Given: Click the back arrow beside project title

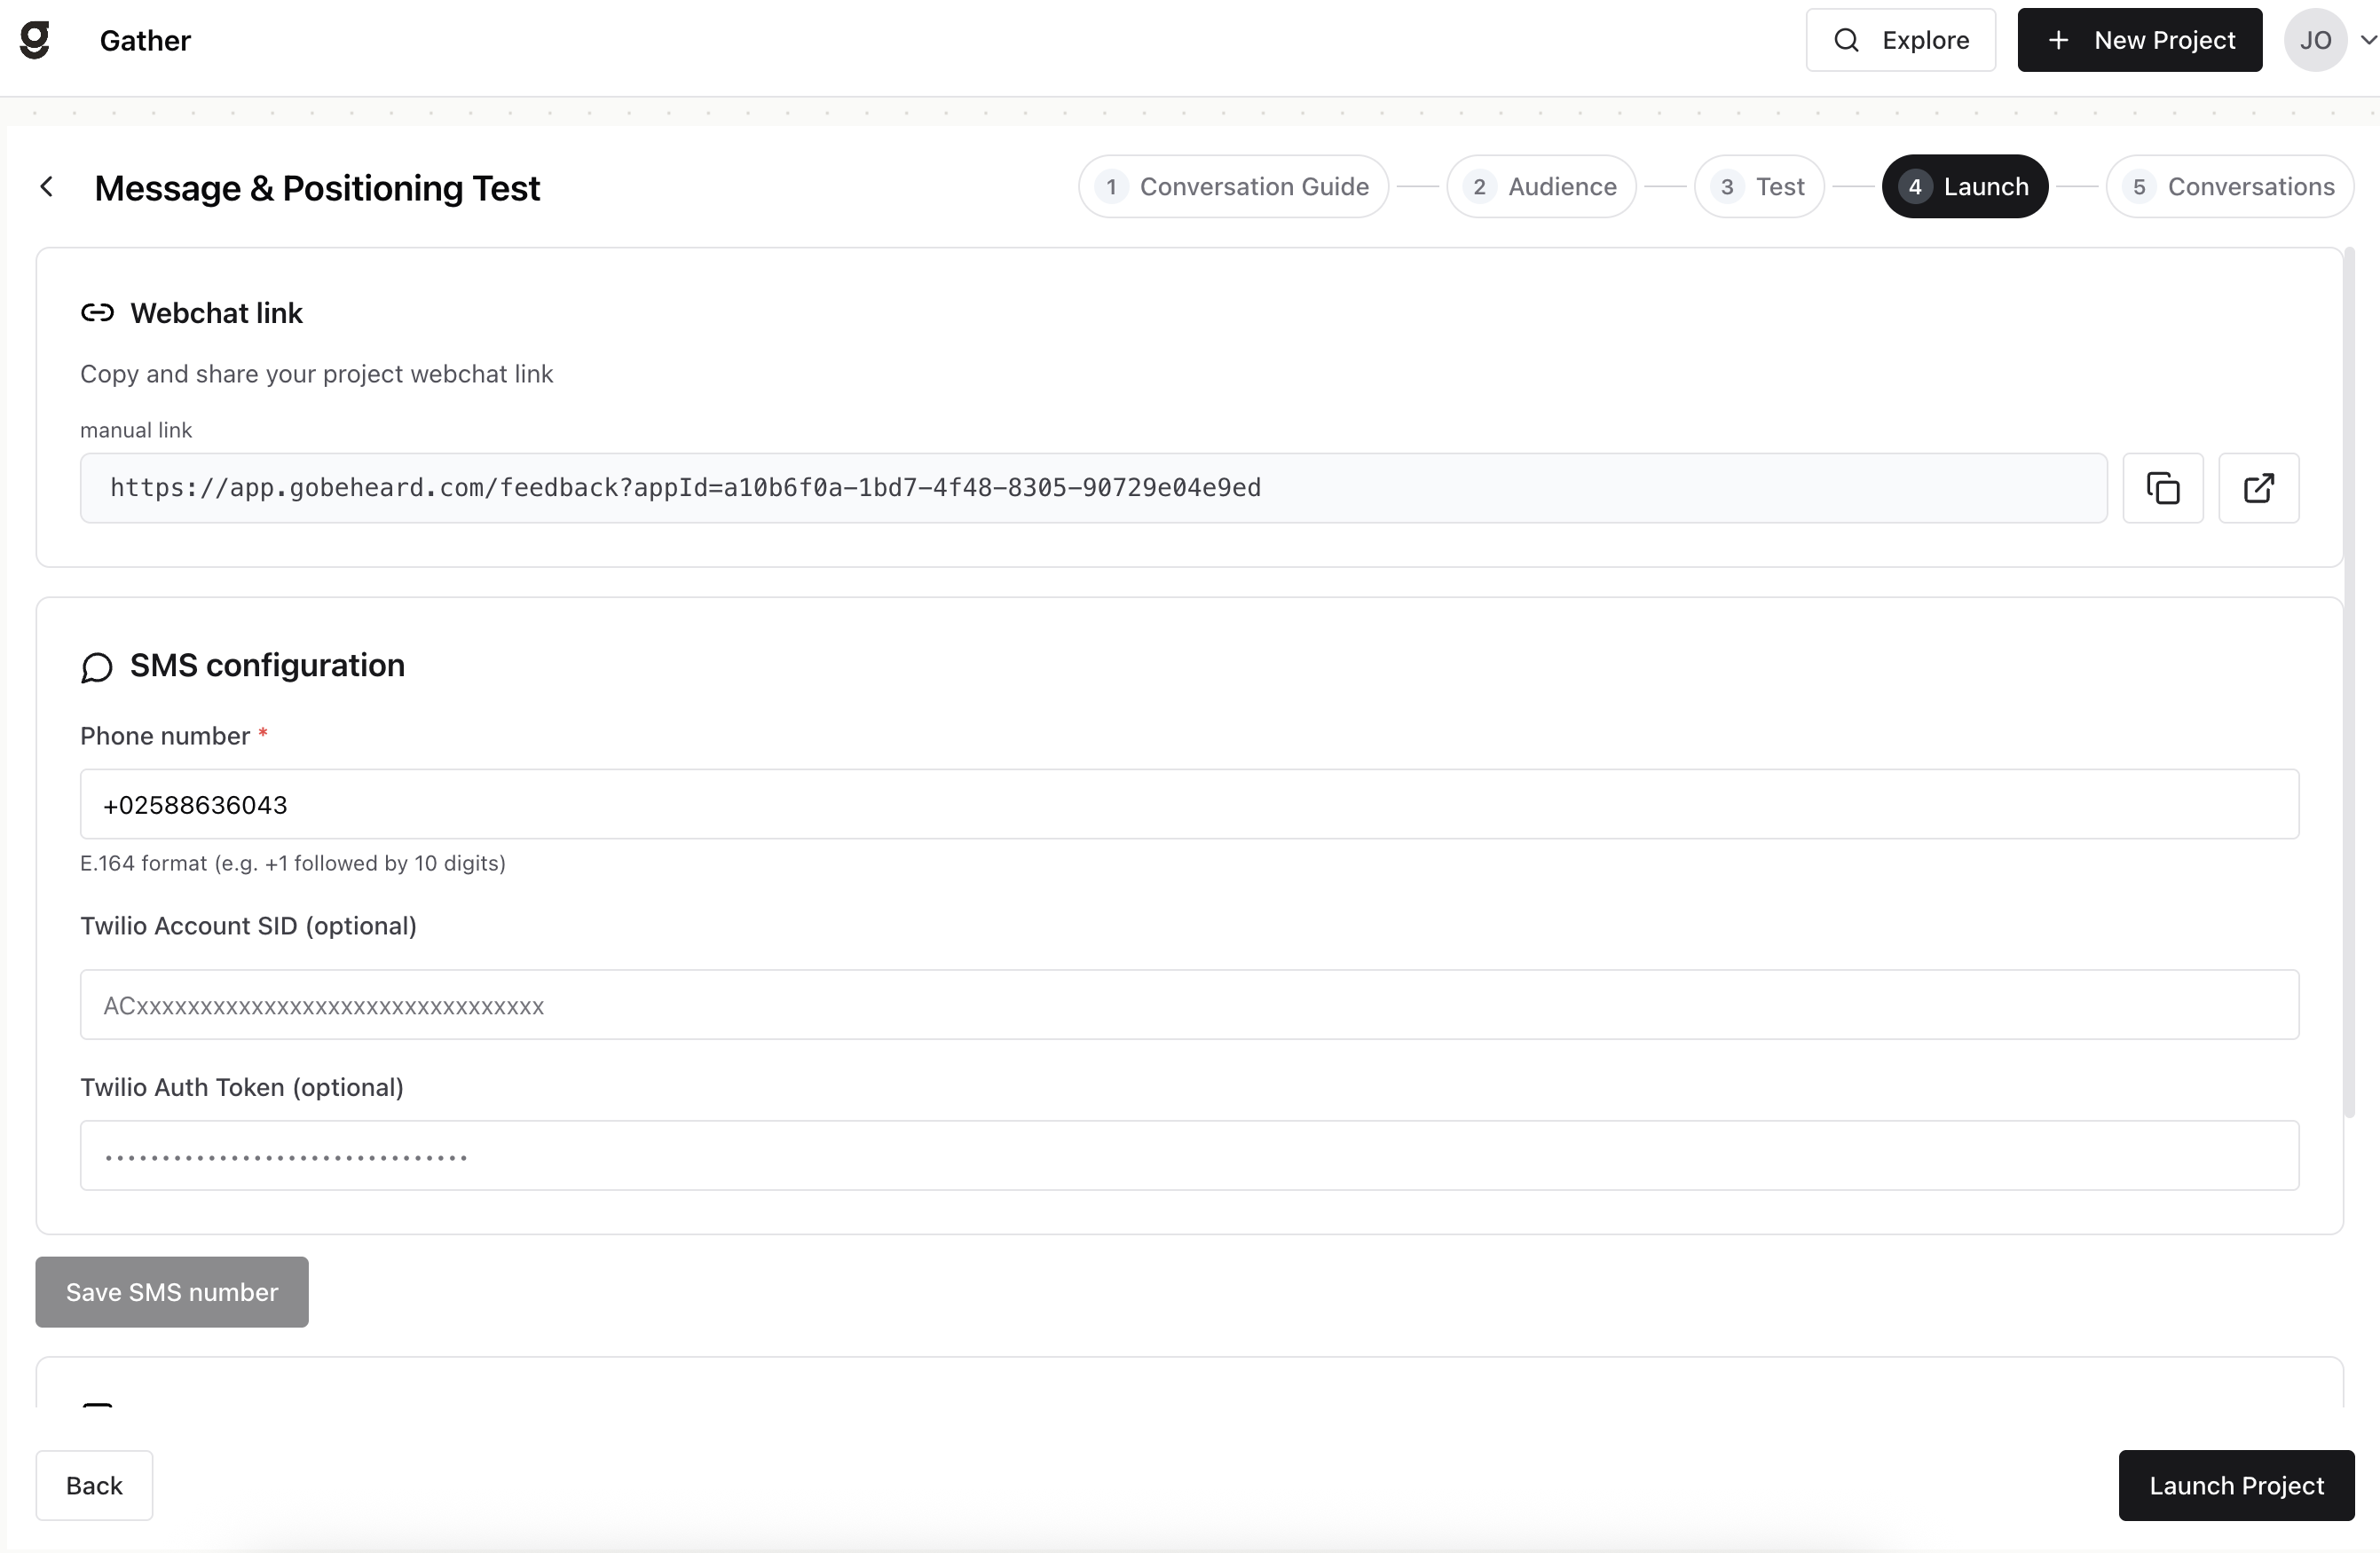Looking at the screenshot, I should coord(47,187).
